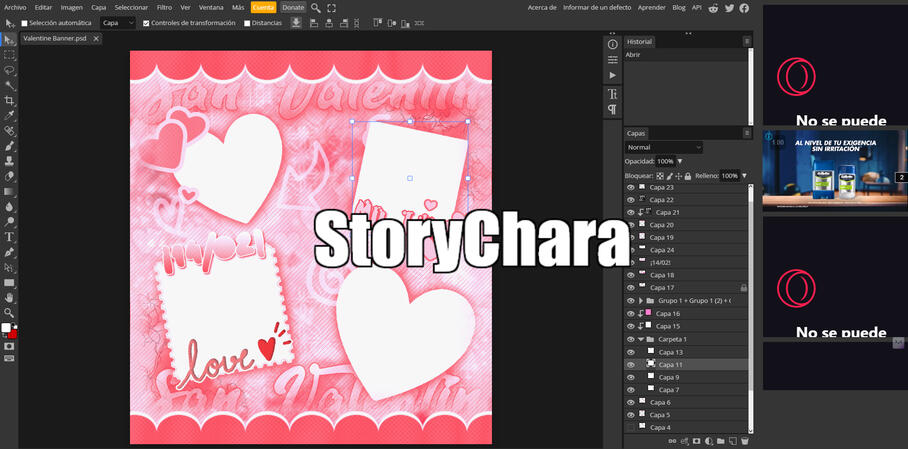This screenshot has height=449, width=908.
Task: Click the white foreground color swatch
Action: tap(6, 328)
